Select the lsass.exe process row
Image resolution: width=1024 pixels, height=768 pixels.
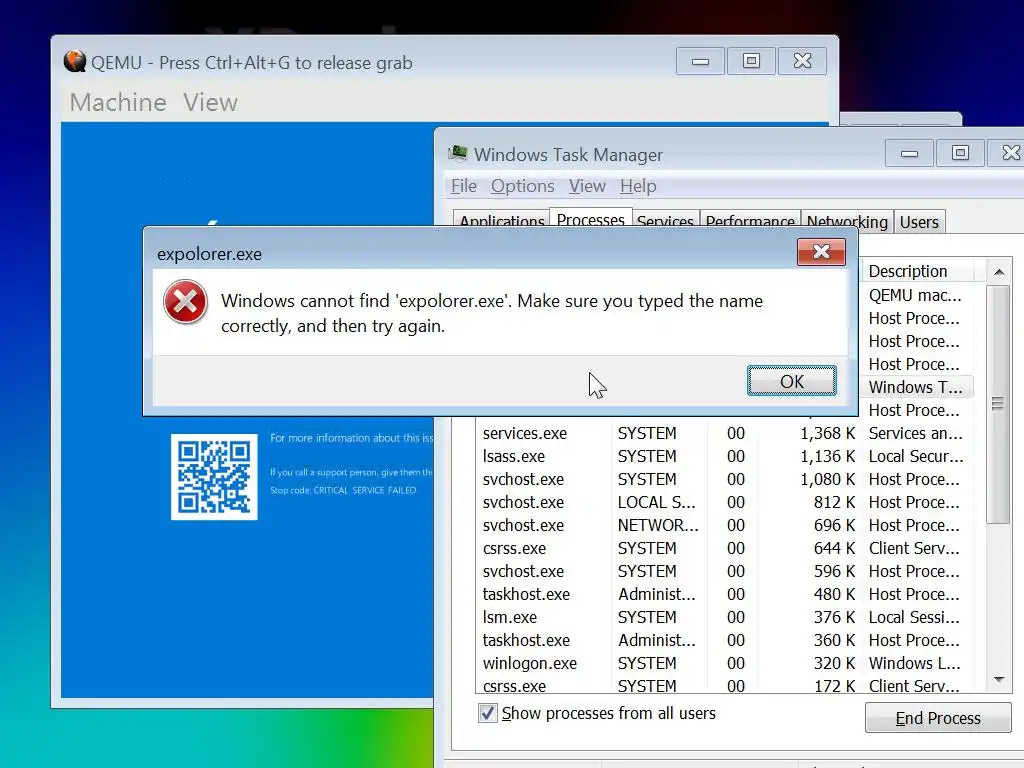[x=725, y=456]
